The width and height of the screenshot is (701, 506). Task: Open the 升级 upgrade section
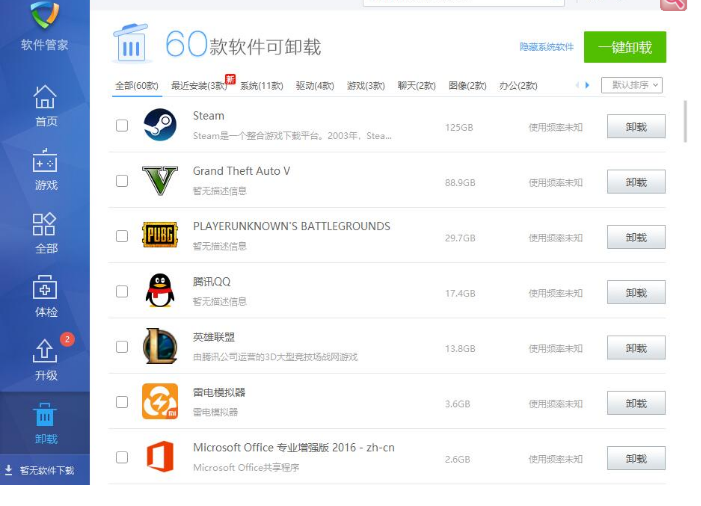[x=45, y=360]
